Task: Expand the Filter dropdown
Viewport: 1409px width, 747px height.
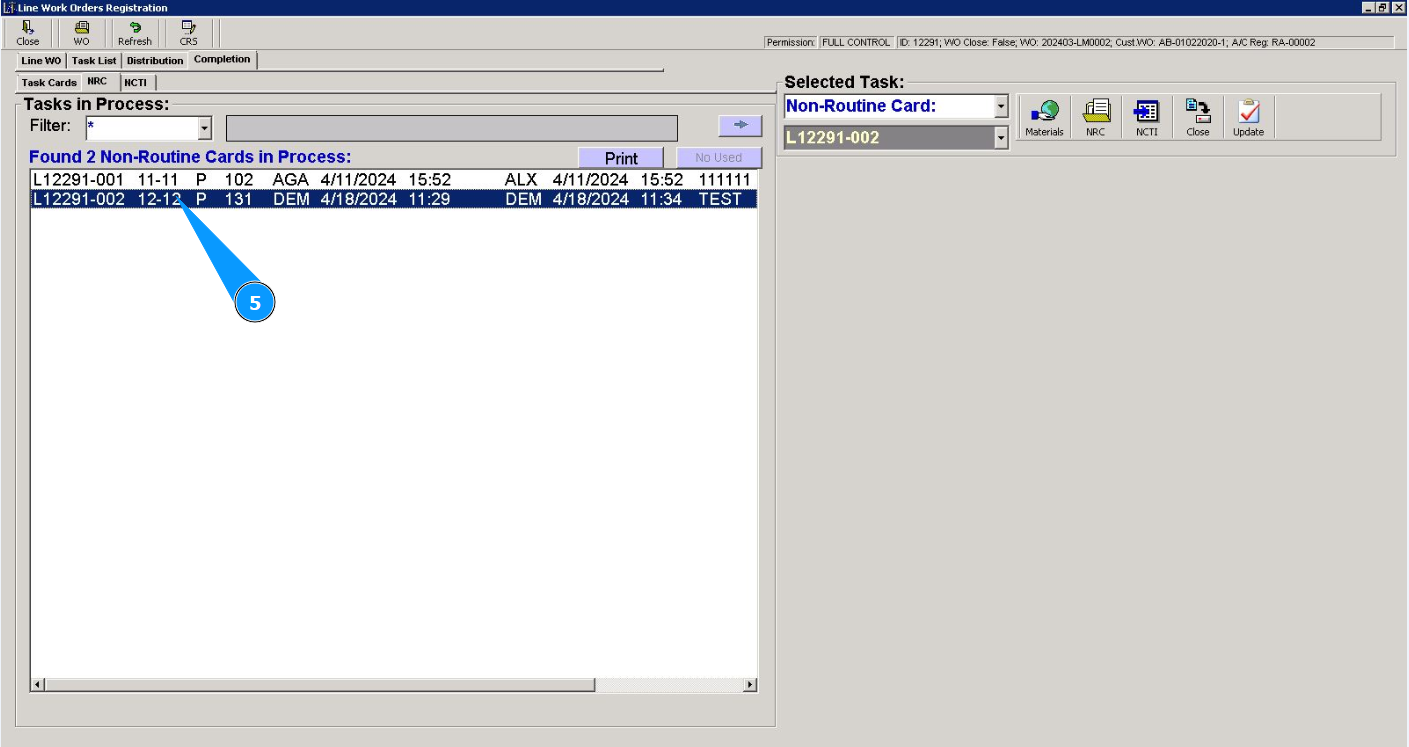Action: pyautogui.click(x=205, y=128)
